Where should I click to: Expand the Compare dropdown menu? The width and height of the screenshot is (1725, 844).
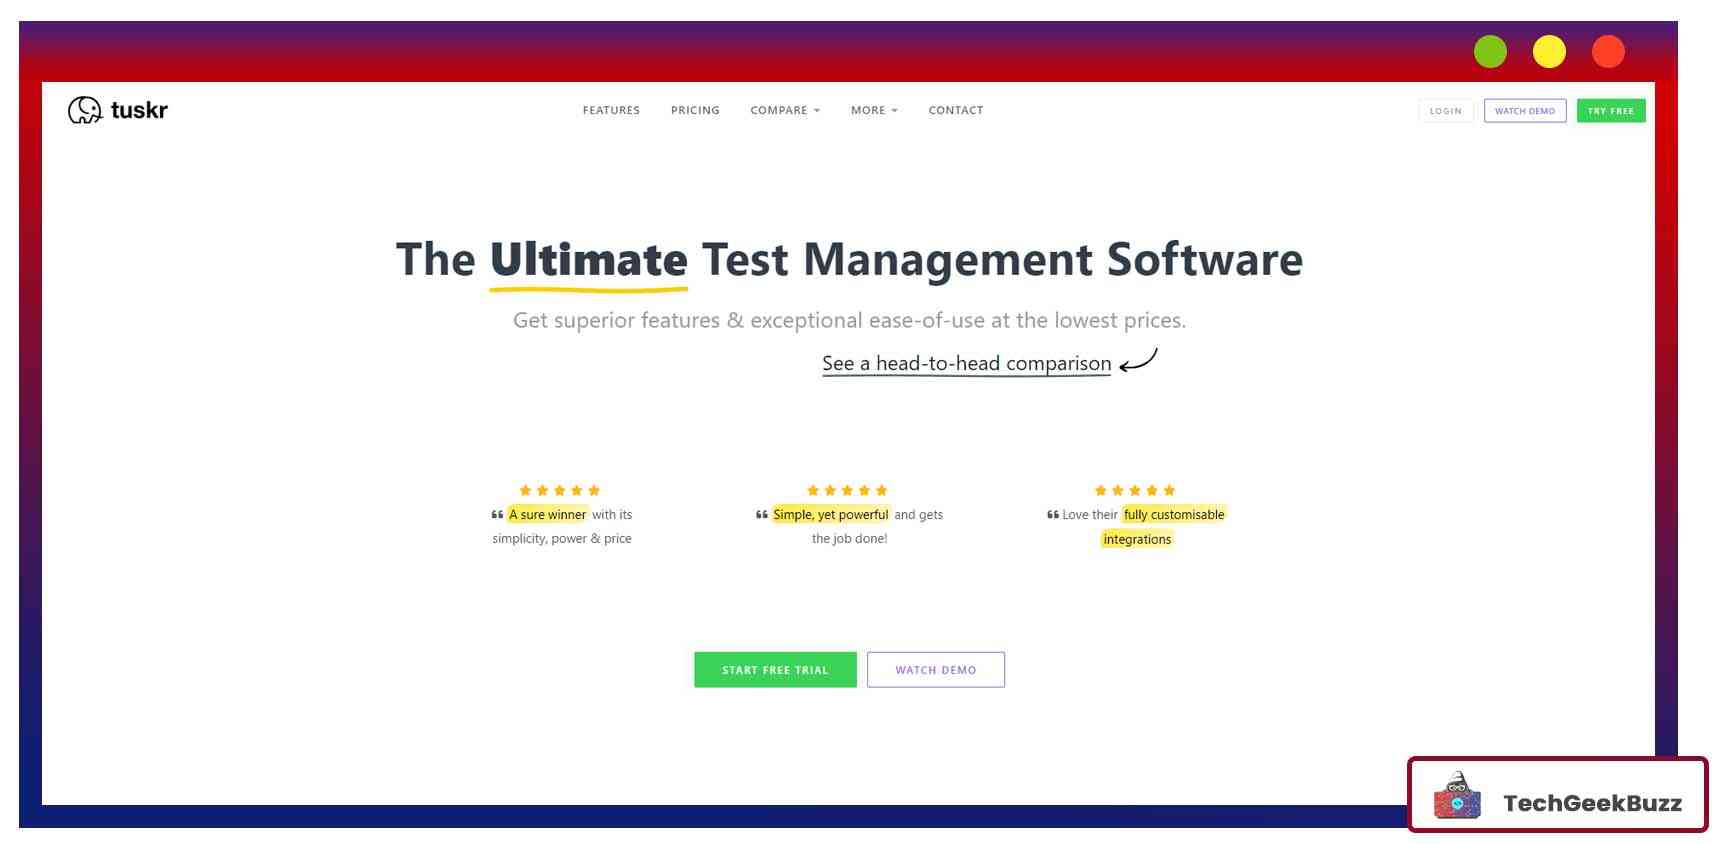click(785, 110)
